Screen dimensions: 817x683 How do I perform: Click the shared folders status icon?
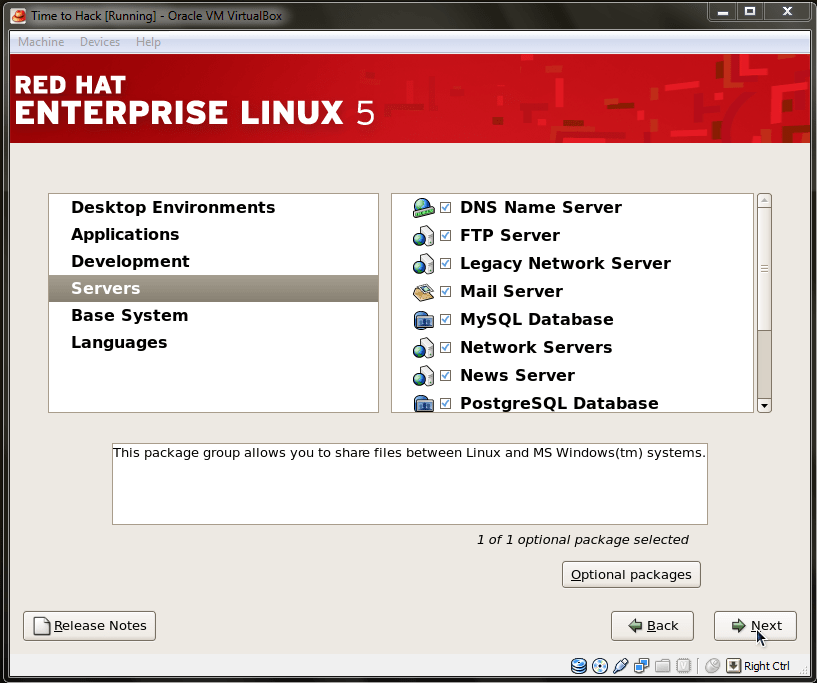(662, 665)
